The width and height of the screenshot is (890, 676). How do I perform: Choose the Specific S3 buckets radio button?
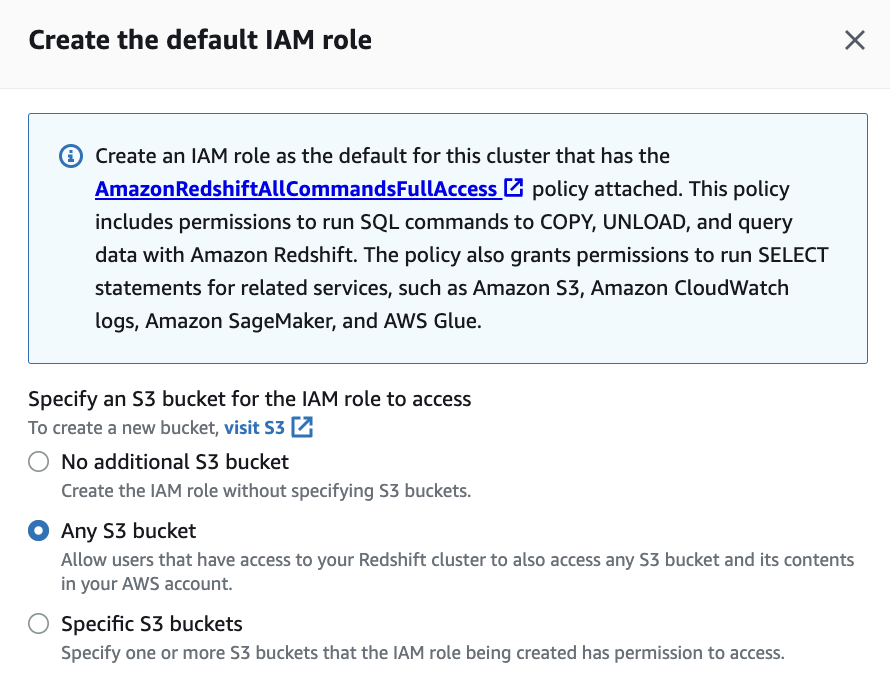(38, 624)
